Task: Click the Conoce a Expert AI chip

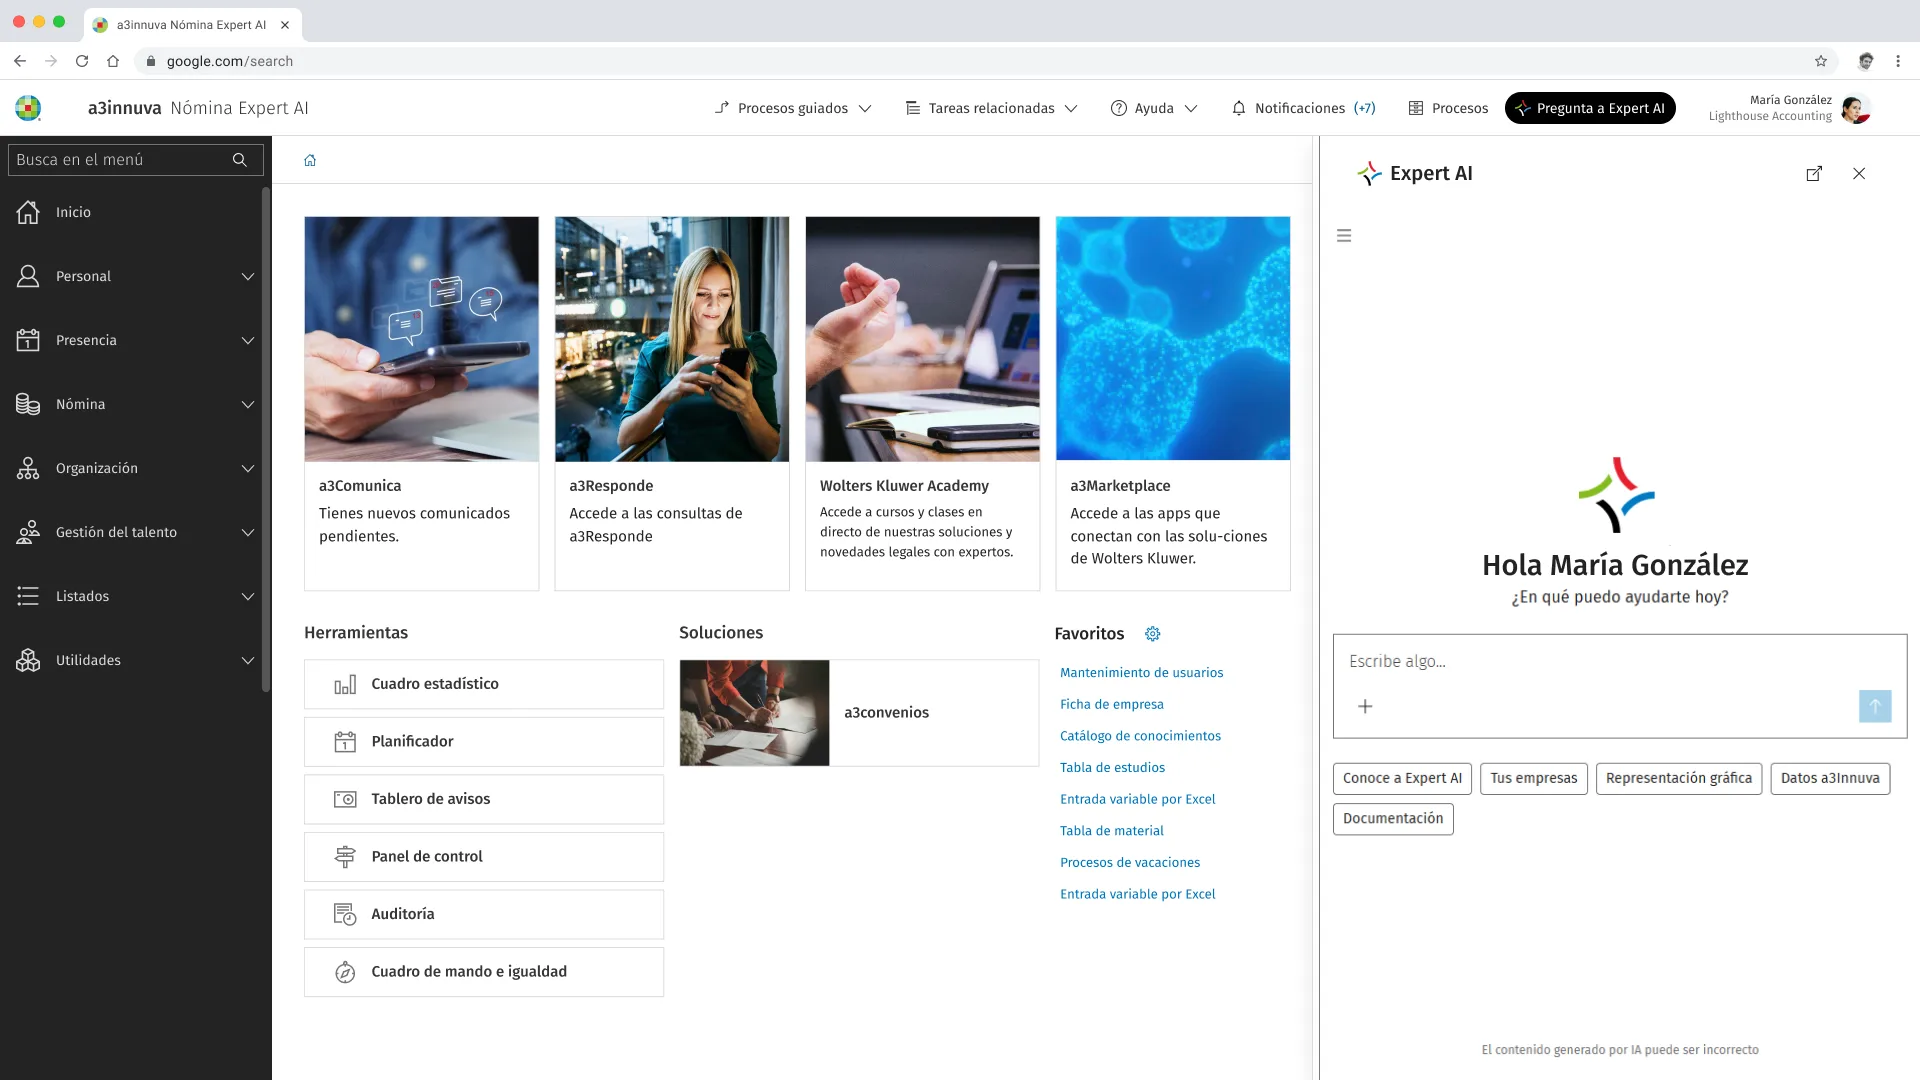Action: click(x=1402, y=778)
